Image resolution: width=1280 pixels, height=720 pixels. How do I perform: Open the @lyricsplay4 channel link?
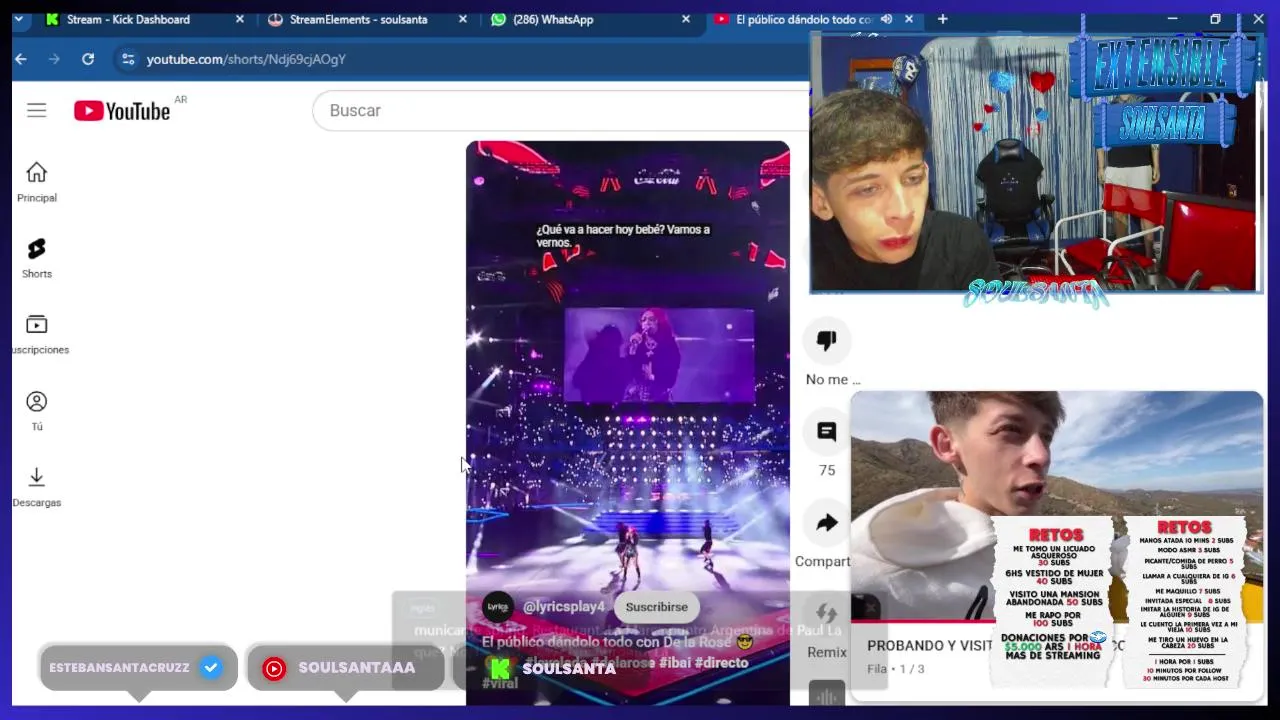pos(564,607)
